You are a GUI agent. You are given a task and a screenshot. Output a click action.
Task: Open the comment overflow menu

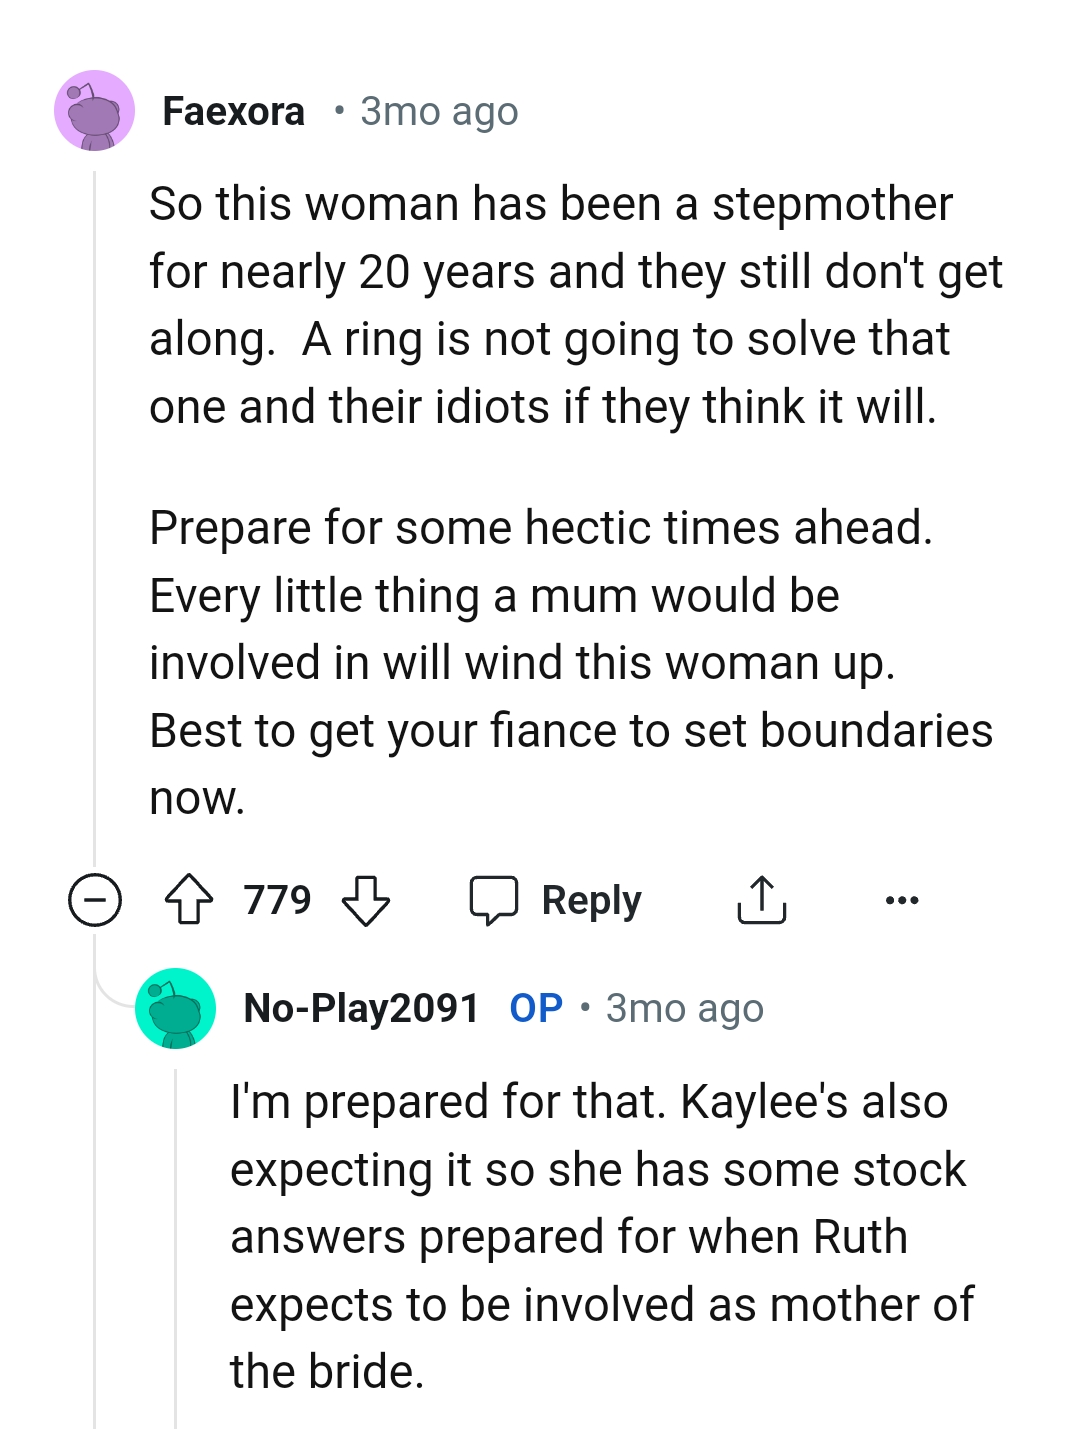click(x=903, y=900)
